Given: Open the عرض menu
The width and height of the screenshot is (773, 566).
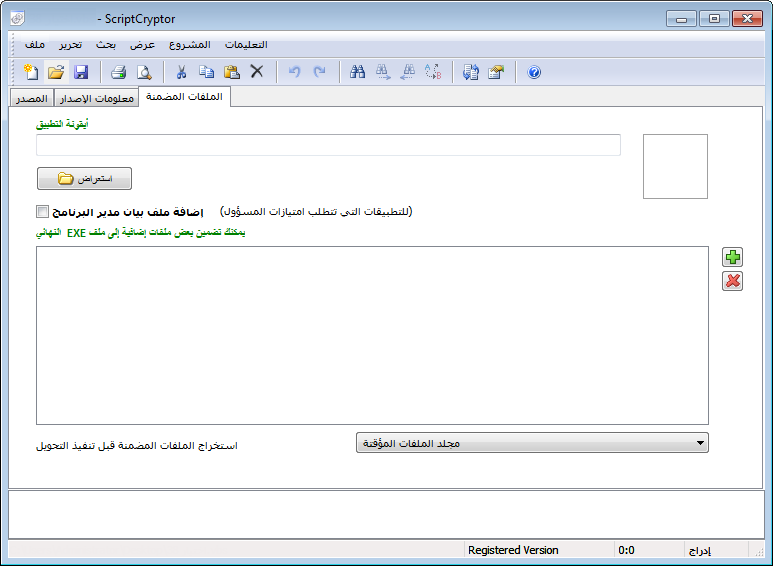Looking at the screenshot, I should coord(142,45).
